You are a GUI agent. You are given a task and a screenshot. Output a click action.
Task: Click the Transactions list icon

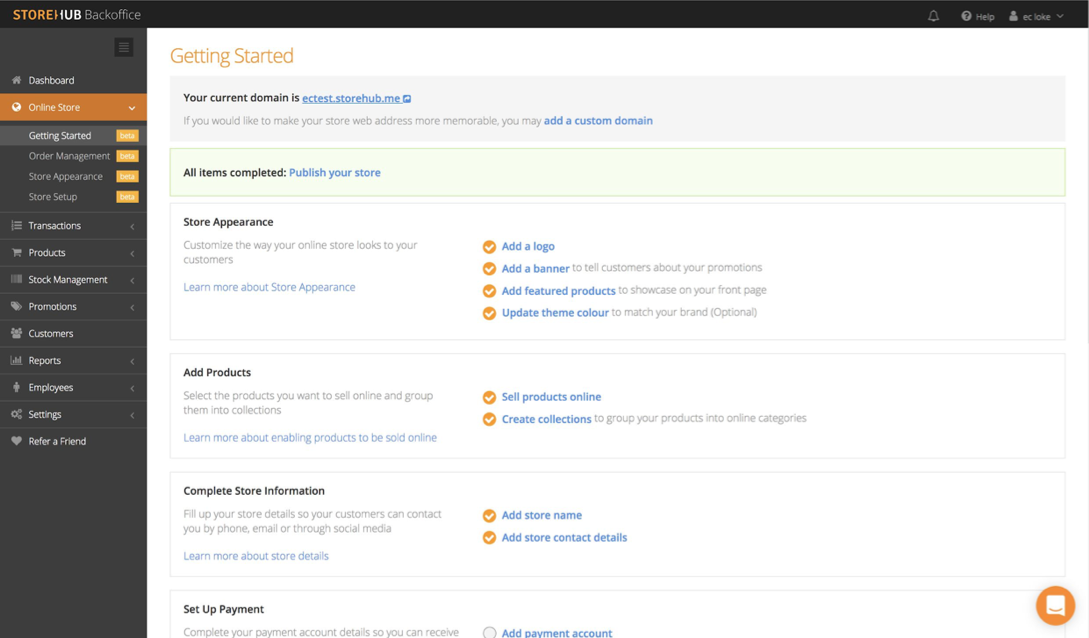pyautogui.click(x=17, y=225)
